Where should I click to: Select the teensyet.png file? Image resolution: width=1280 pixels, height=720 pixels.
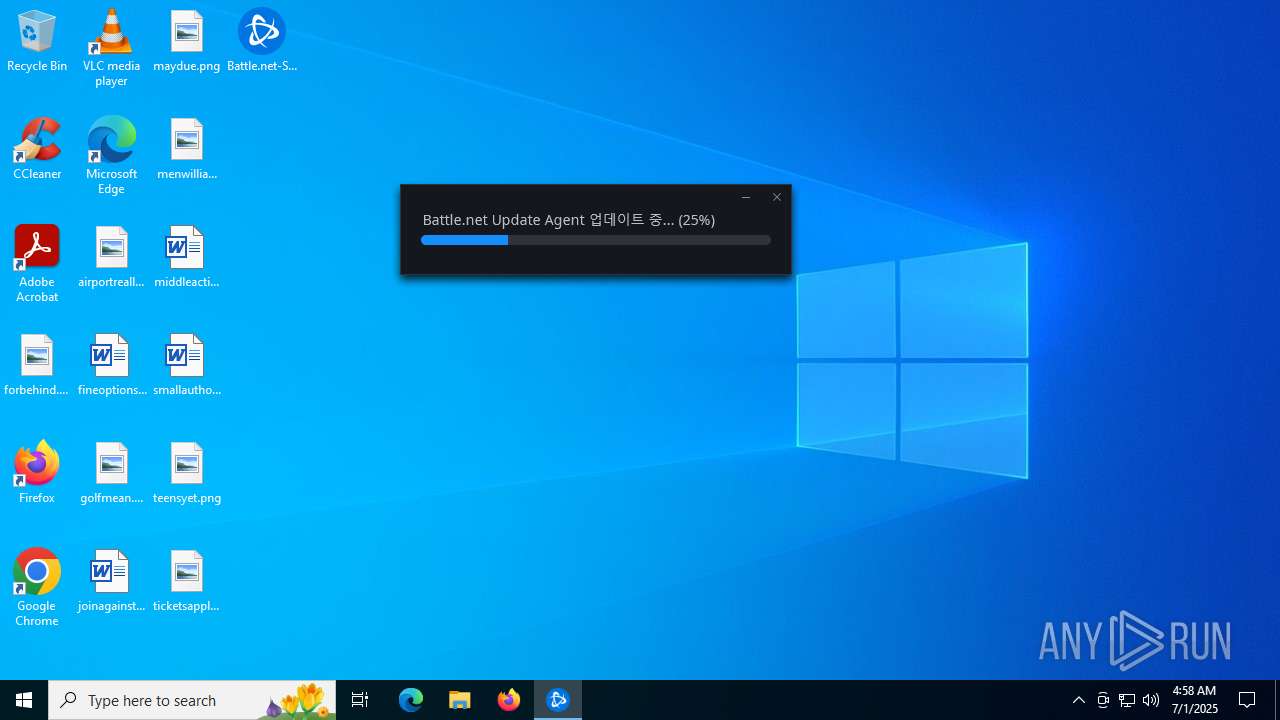(x=186, y=473)
